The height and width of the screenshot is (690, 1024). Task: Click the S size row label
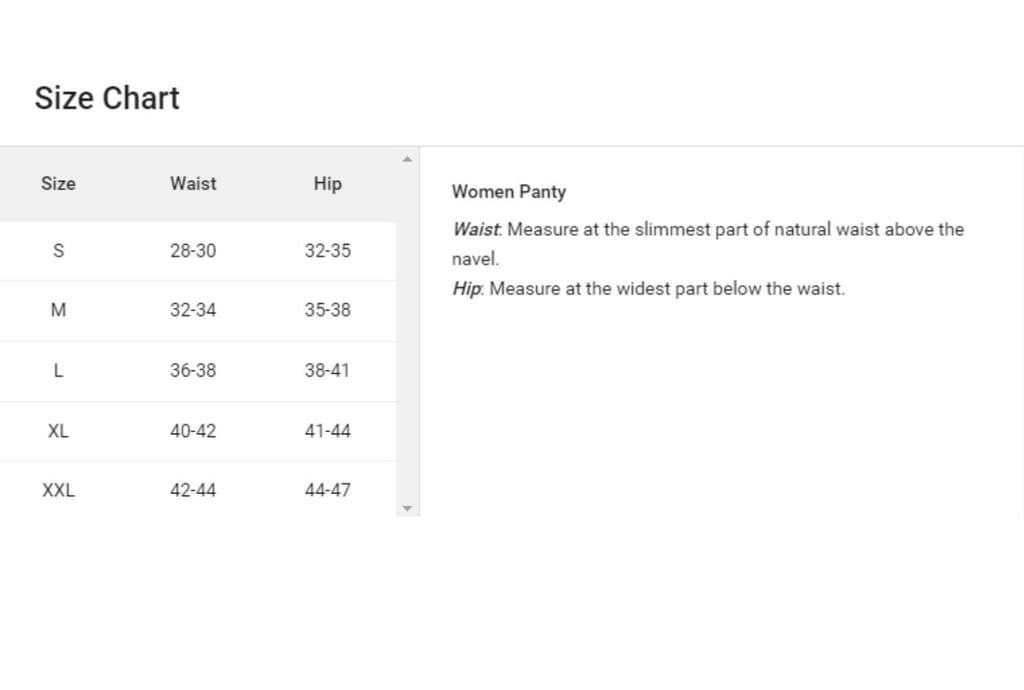coord(58,250)
